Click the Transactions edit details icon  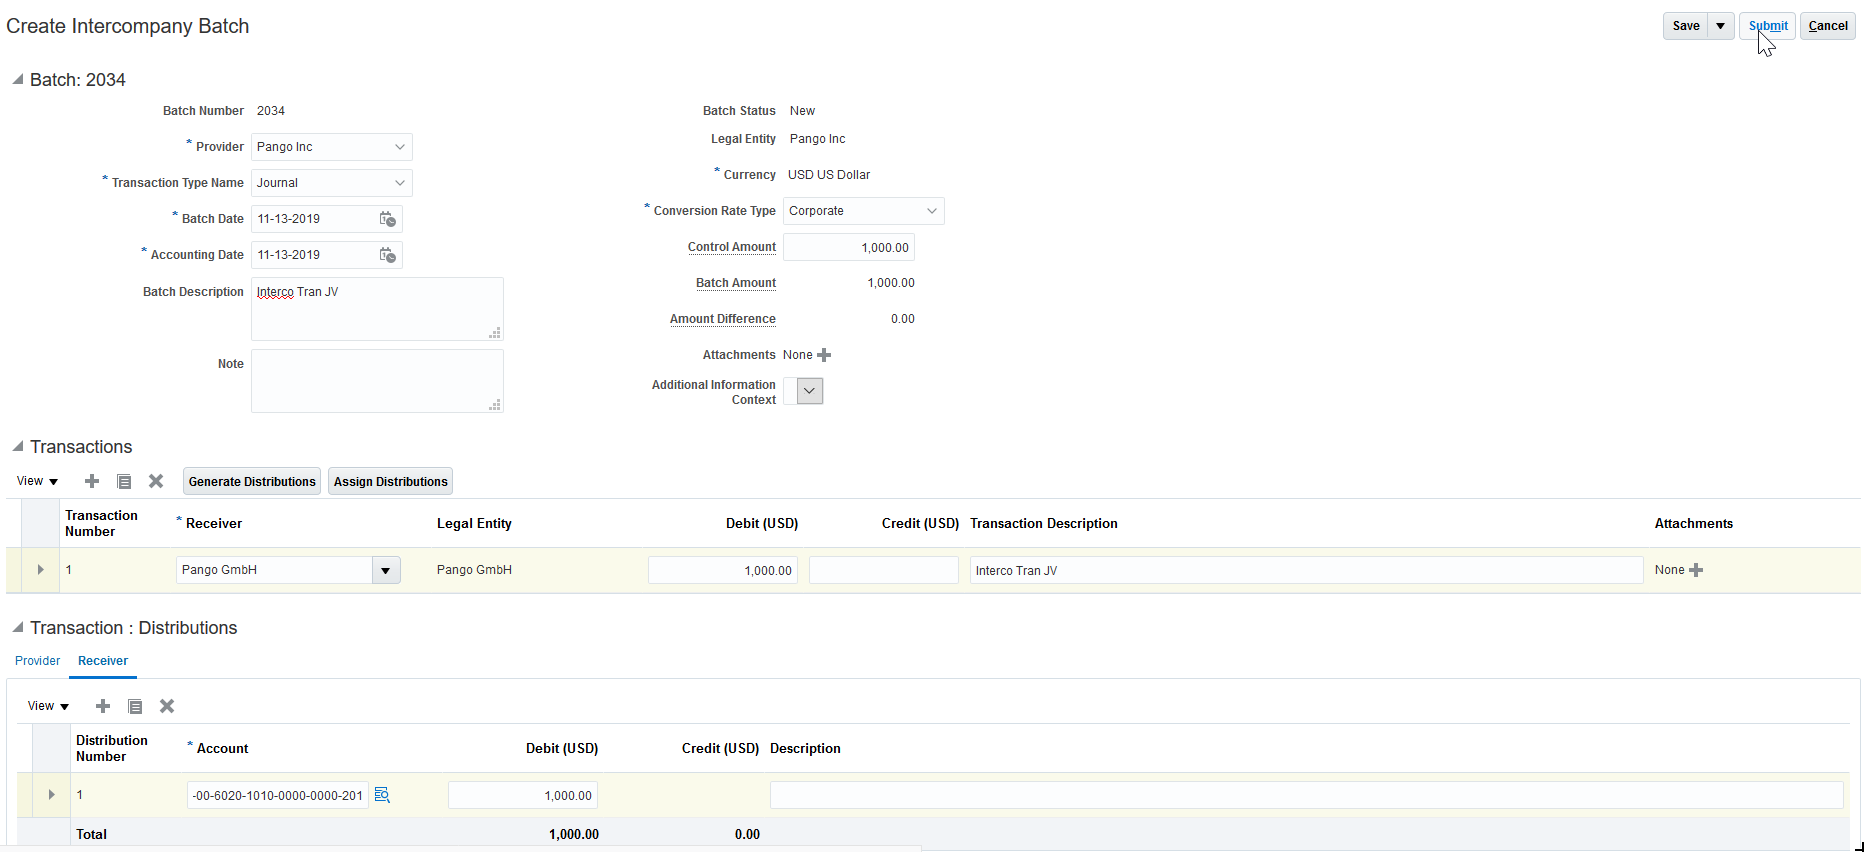(124, 481)
